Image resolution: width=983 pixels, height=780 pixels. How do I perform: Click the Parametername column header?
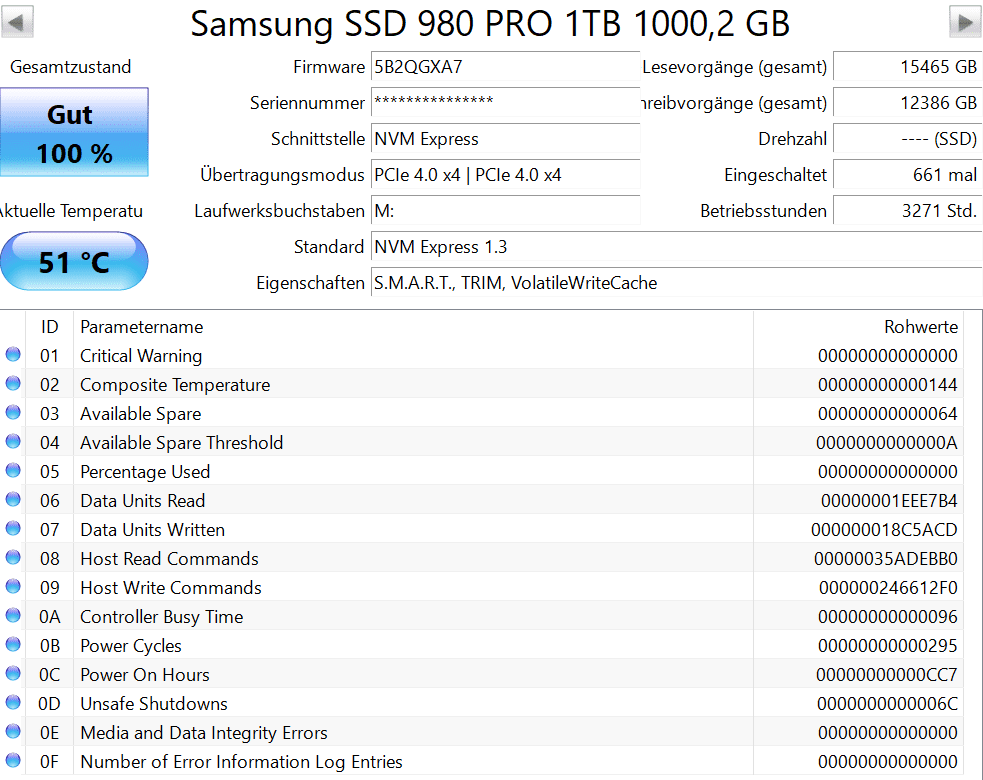tap(413, 327)
